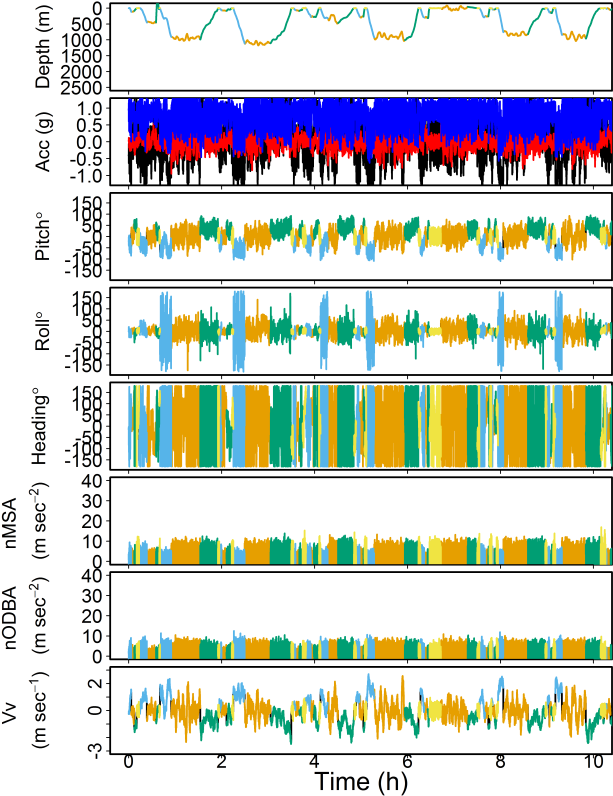Click the 0 tick on the time axis
The width and height of the screenshot is (613, 796).
[x=128, y=760]
